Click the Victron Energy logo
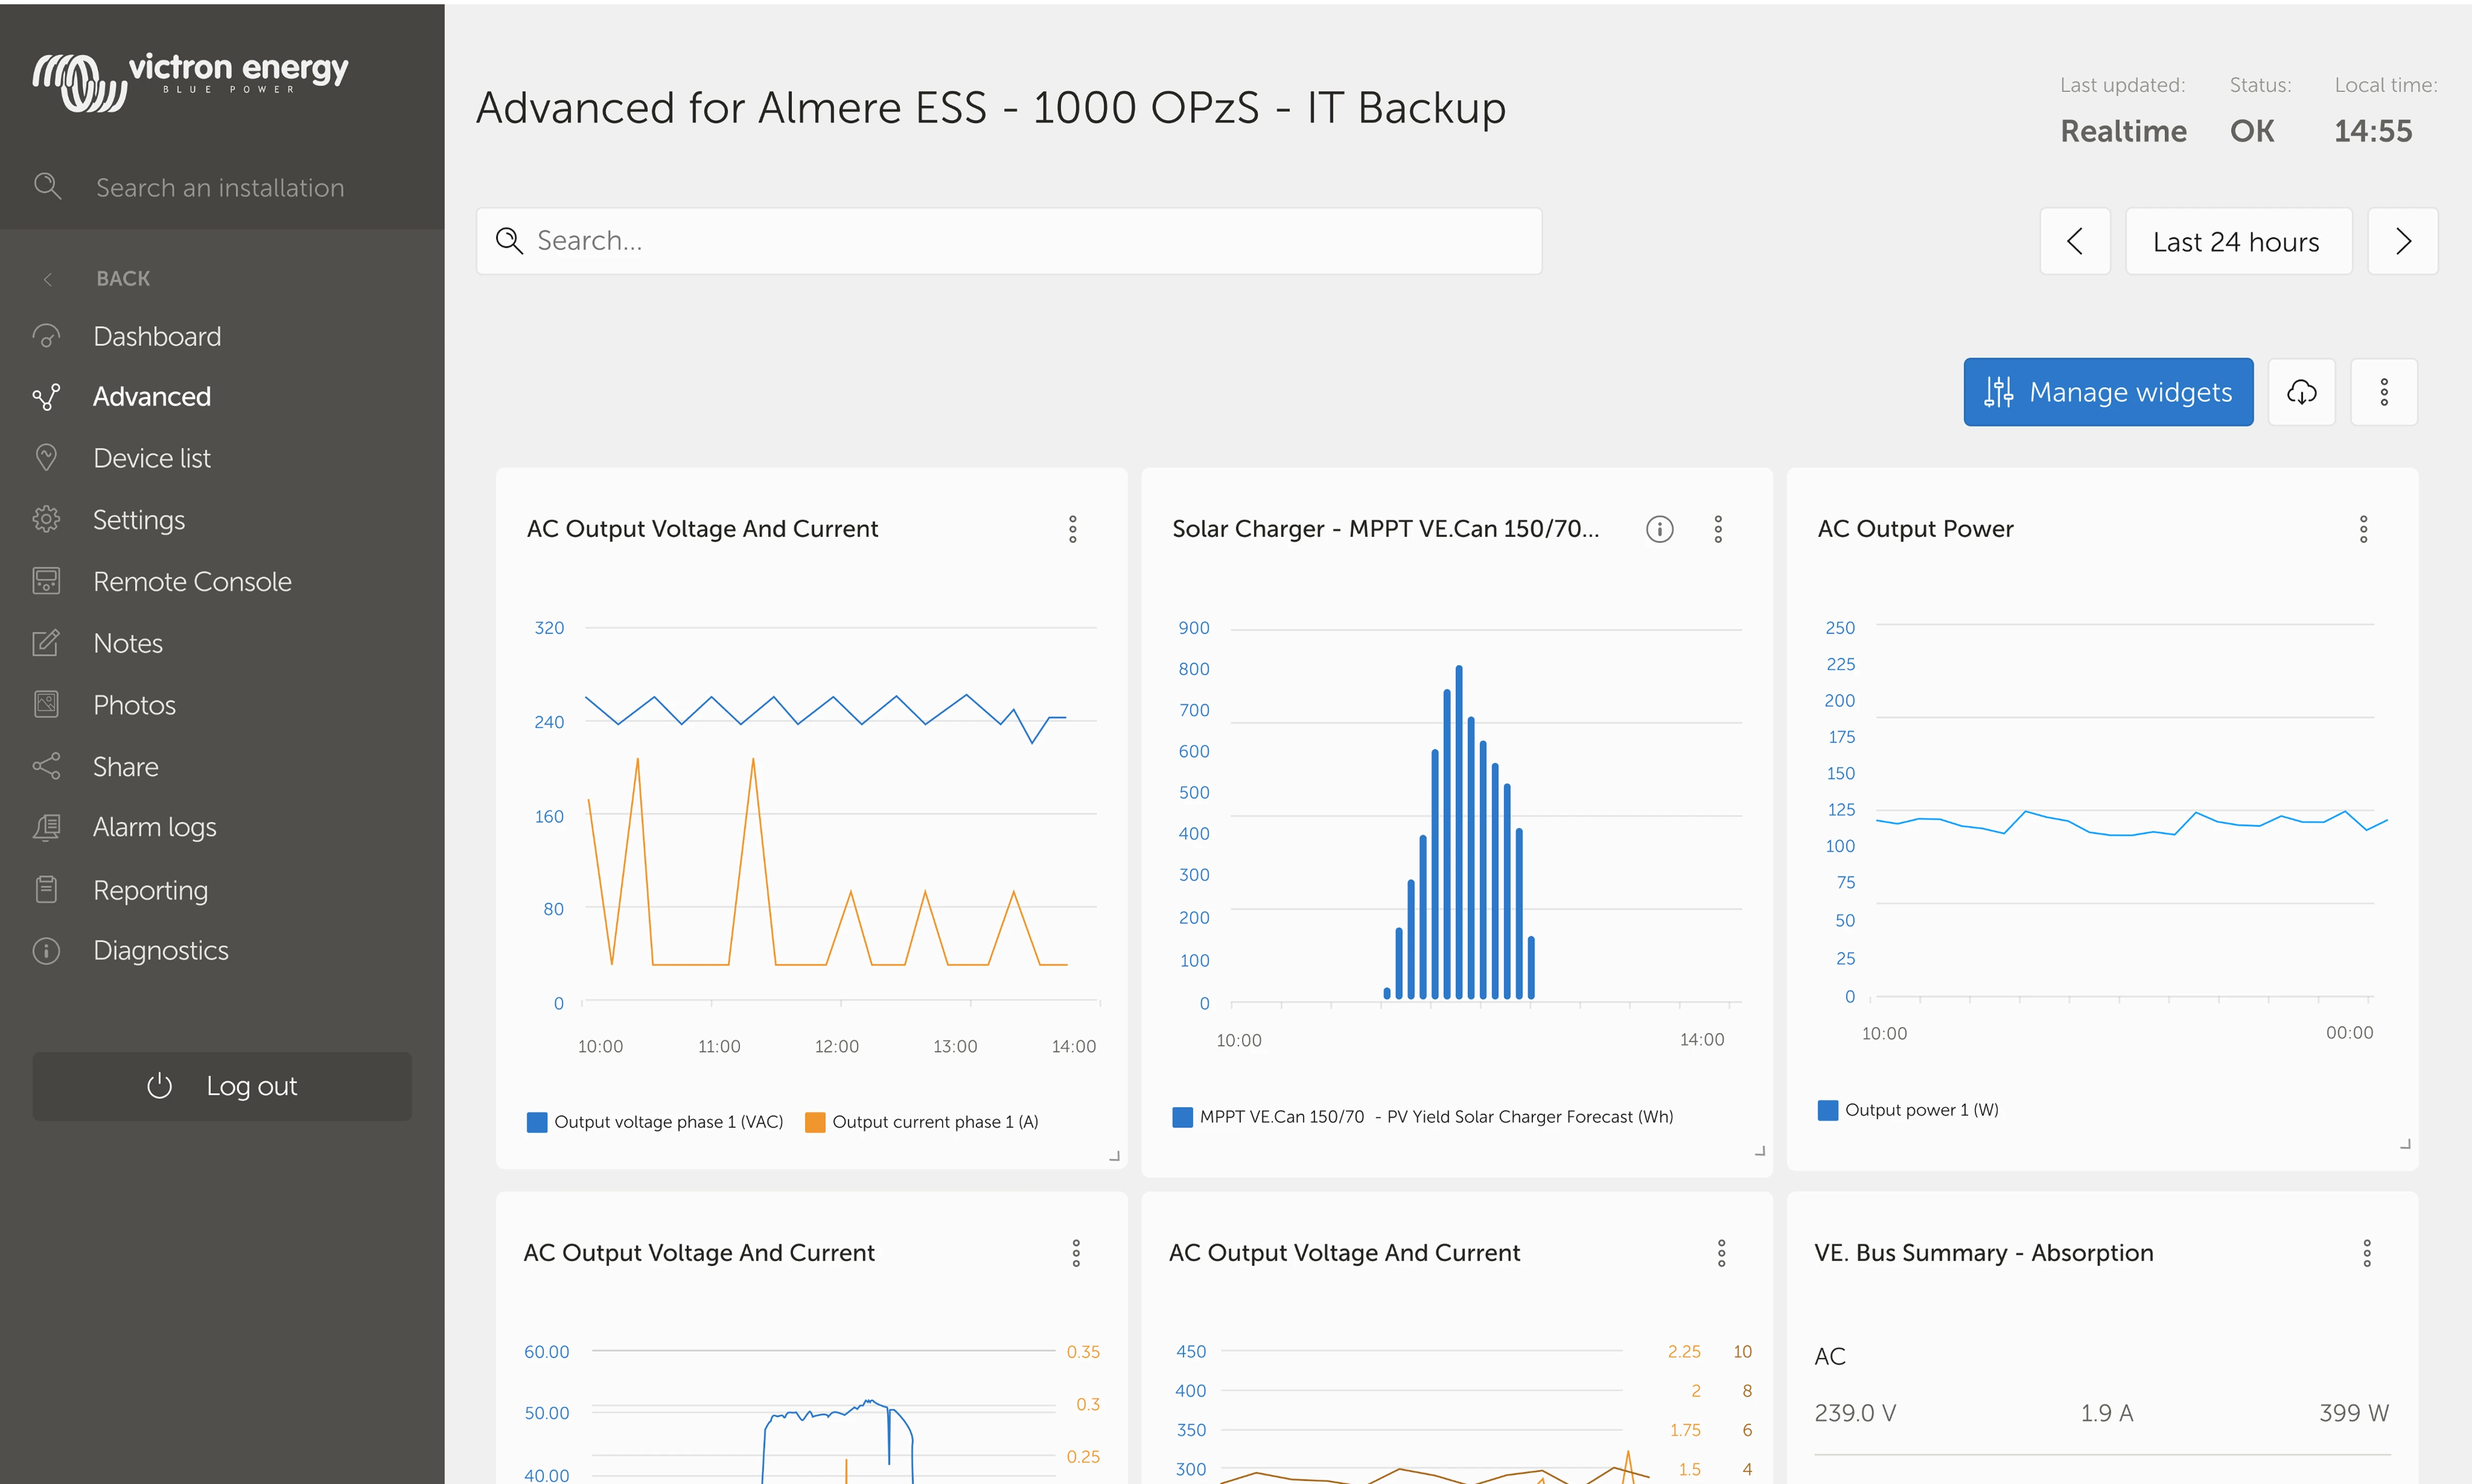2472x1484 pixels. (190, 81)
